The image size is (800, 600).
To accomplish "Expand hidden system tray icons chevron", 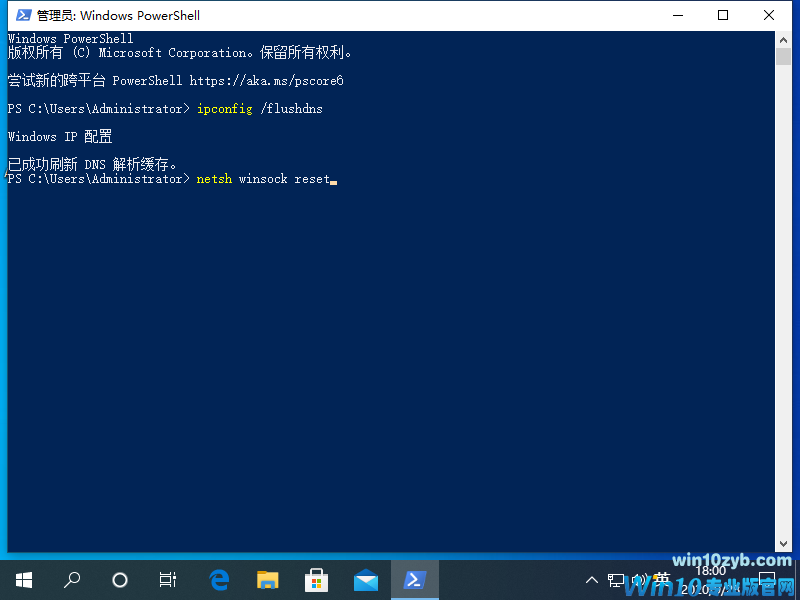I will 590,581.
